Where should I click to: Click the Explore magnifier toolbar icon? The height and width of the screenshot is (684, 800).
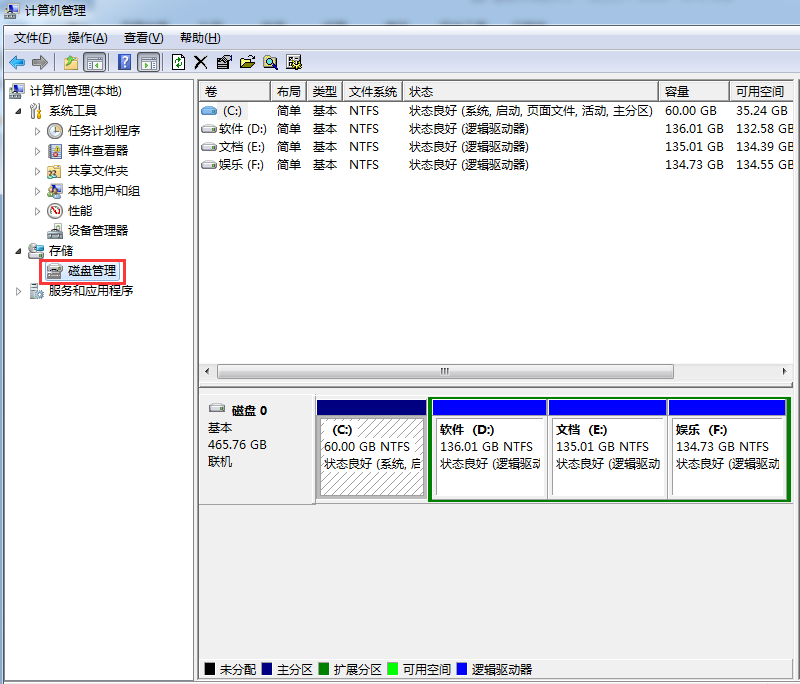point(270,62)
